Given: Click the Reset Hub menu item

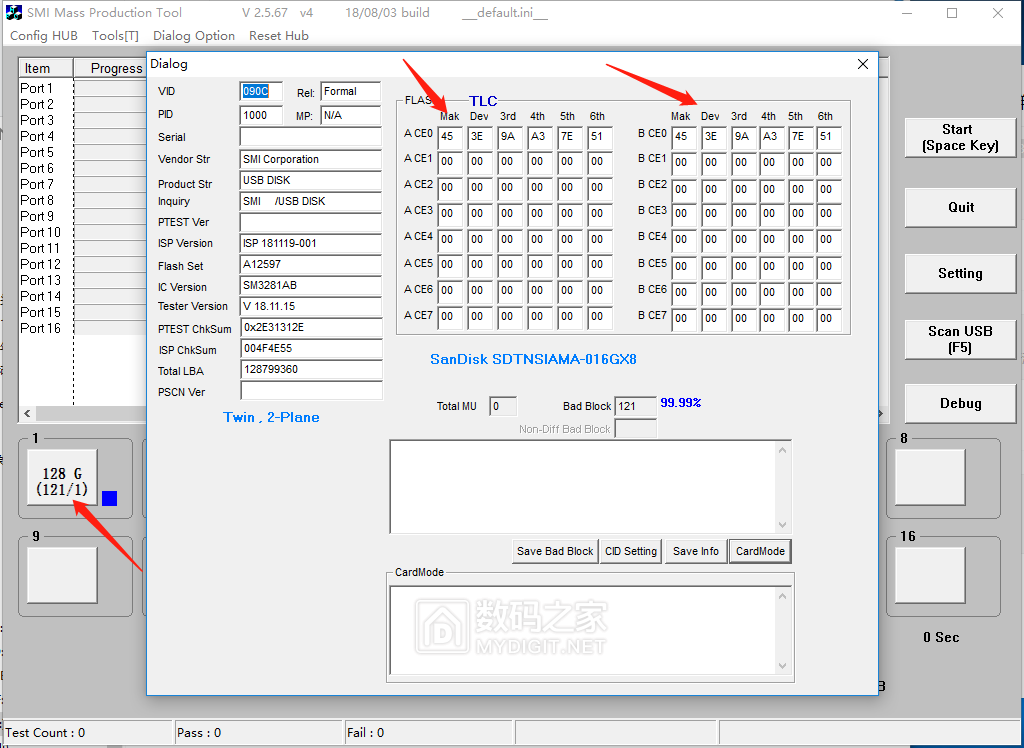Looking at the screenshot, I should [279, 36].
